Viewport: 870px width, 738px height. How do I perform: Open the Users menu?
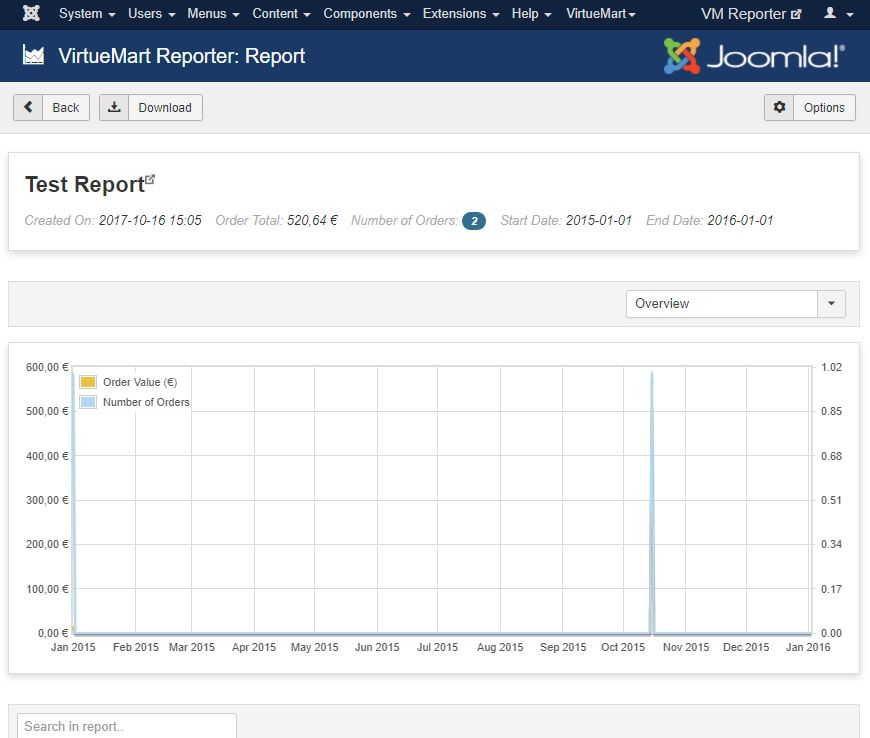click(151, 14)
